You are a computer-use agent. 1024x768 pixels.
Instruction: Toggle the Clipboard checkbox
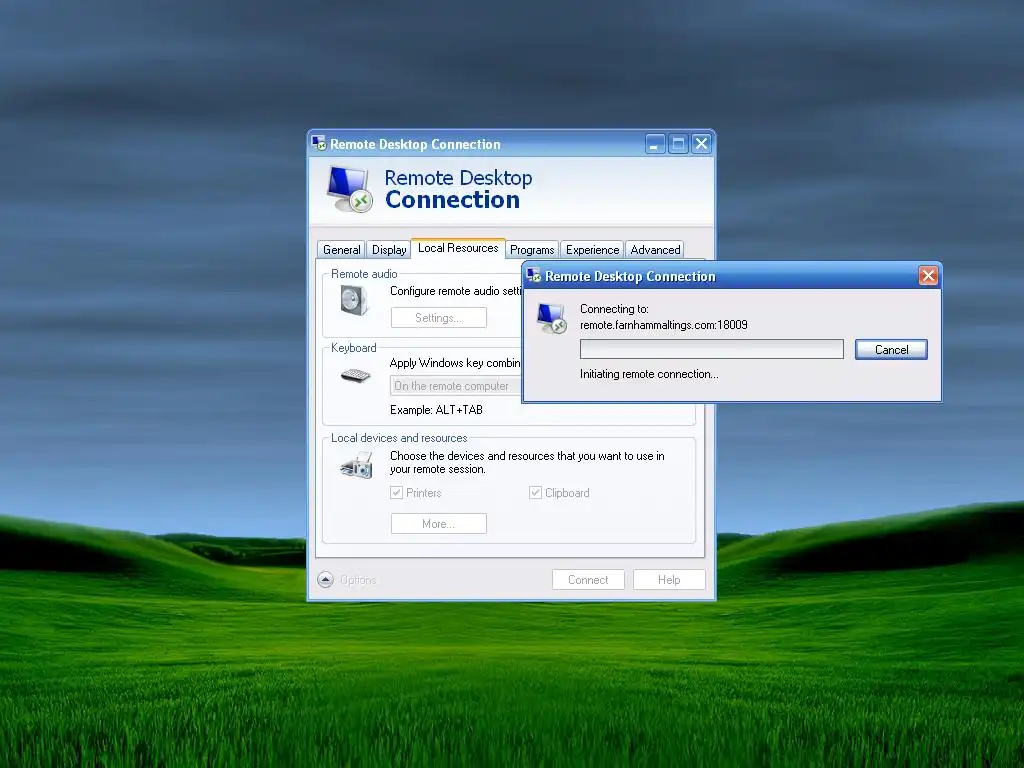click(x=535, y=492)
